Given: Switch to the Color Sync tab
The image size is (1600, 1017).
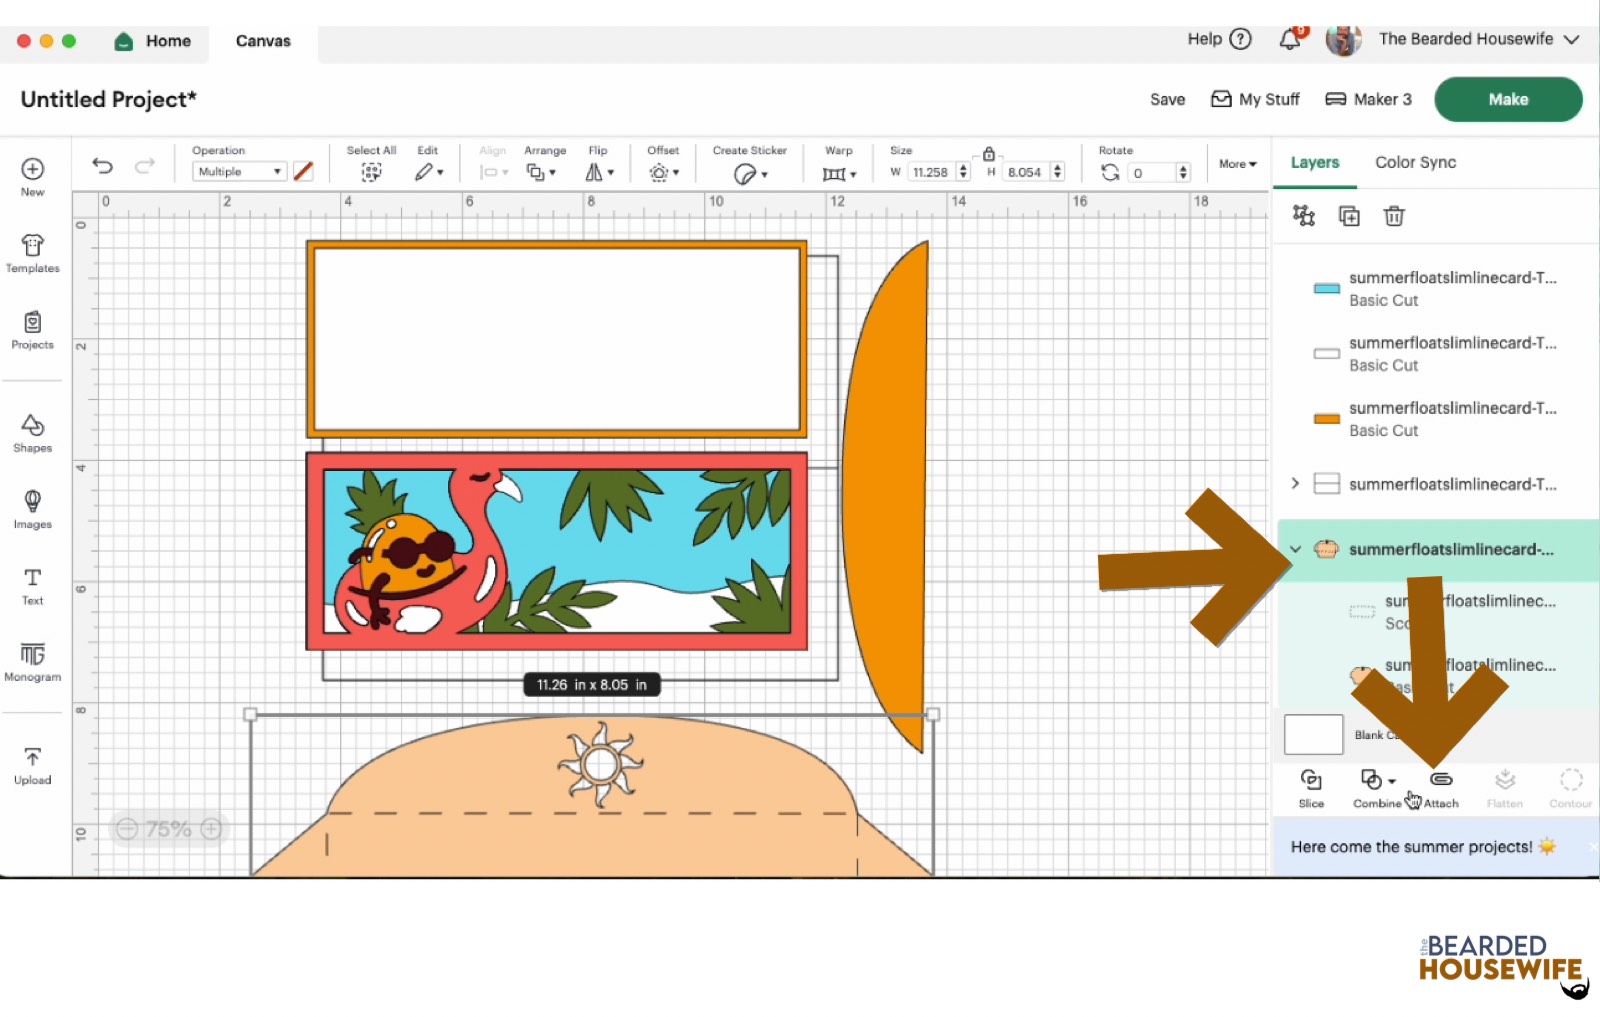Looking at the screenshot, I should (x=1415, y=162).
